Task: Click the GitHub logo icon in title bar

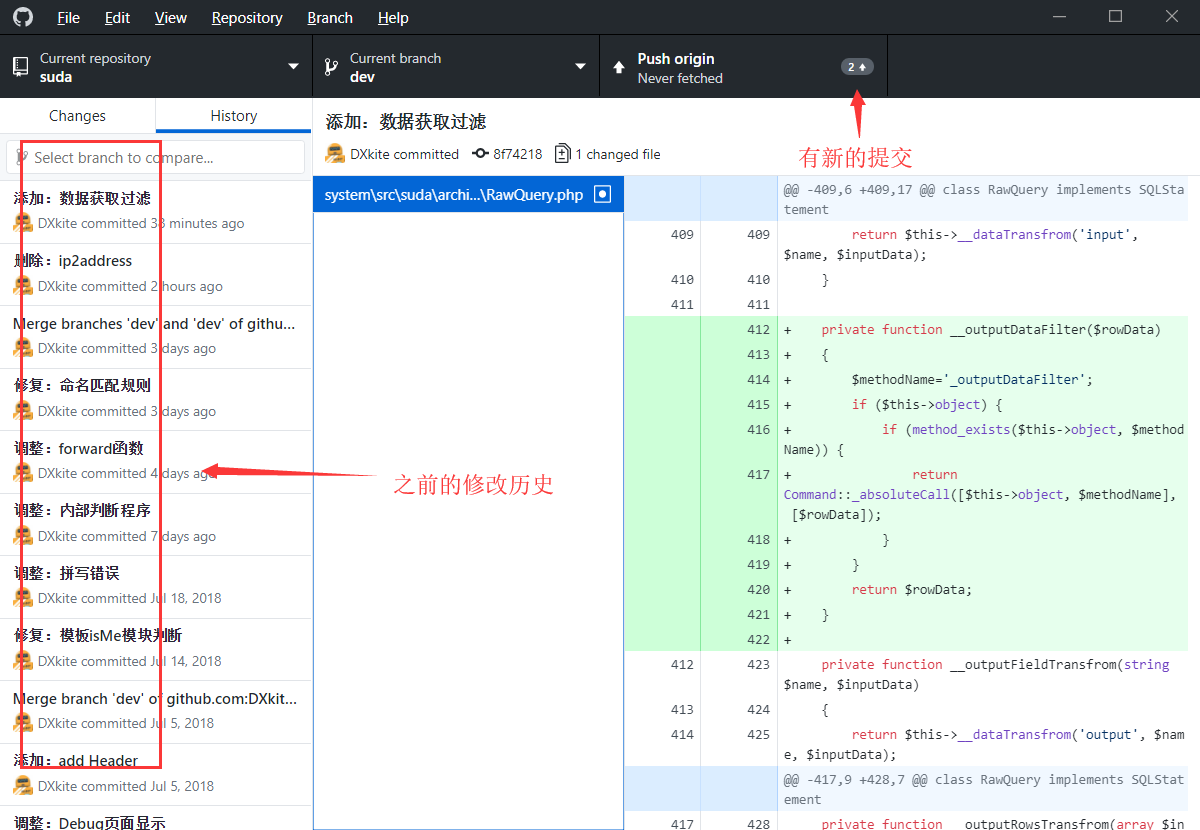Action: click(22, 17)
